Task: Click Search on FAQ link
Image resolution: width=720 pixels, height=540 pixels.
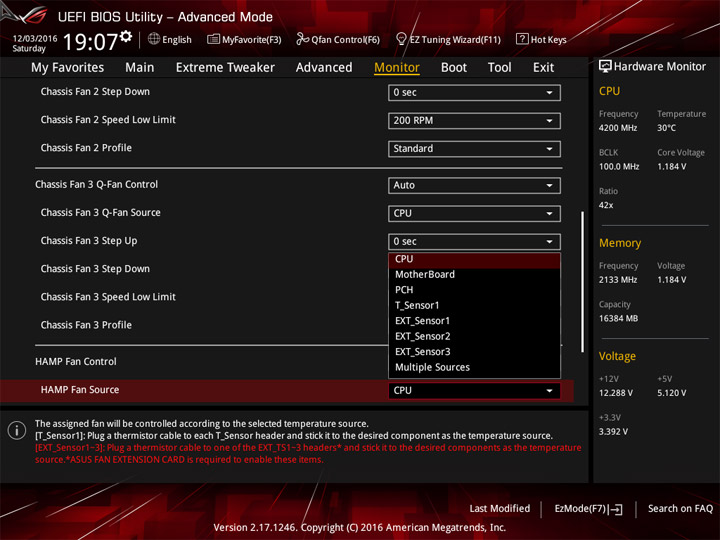Action: 680,509
